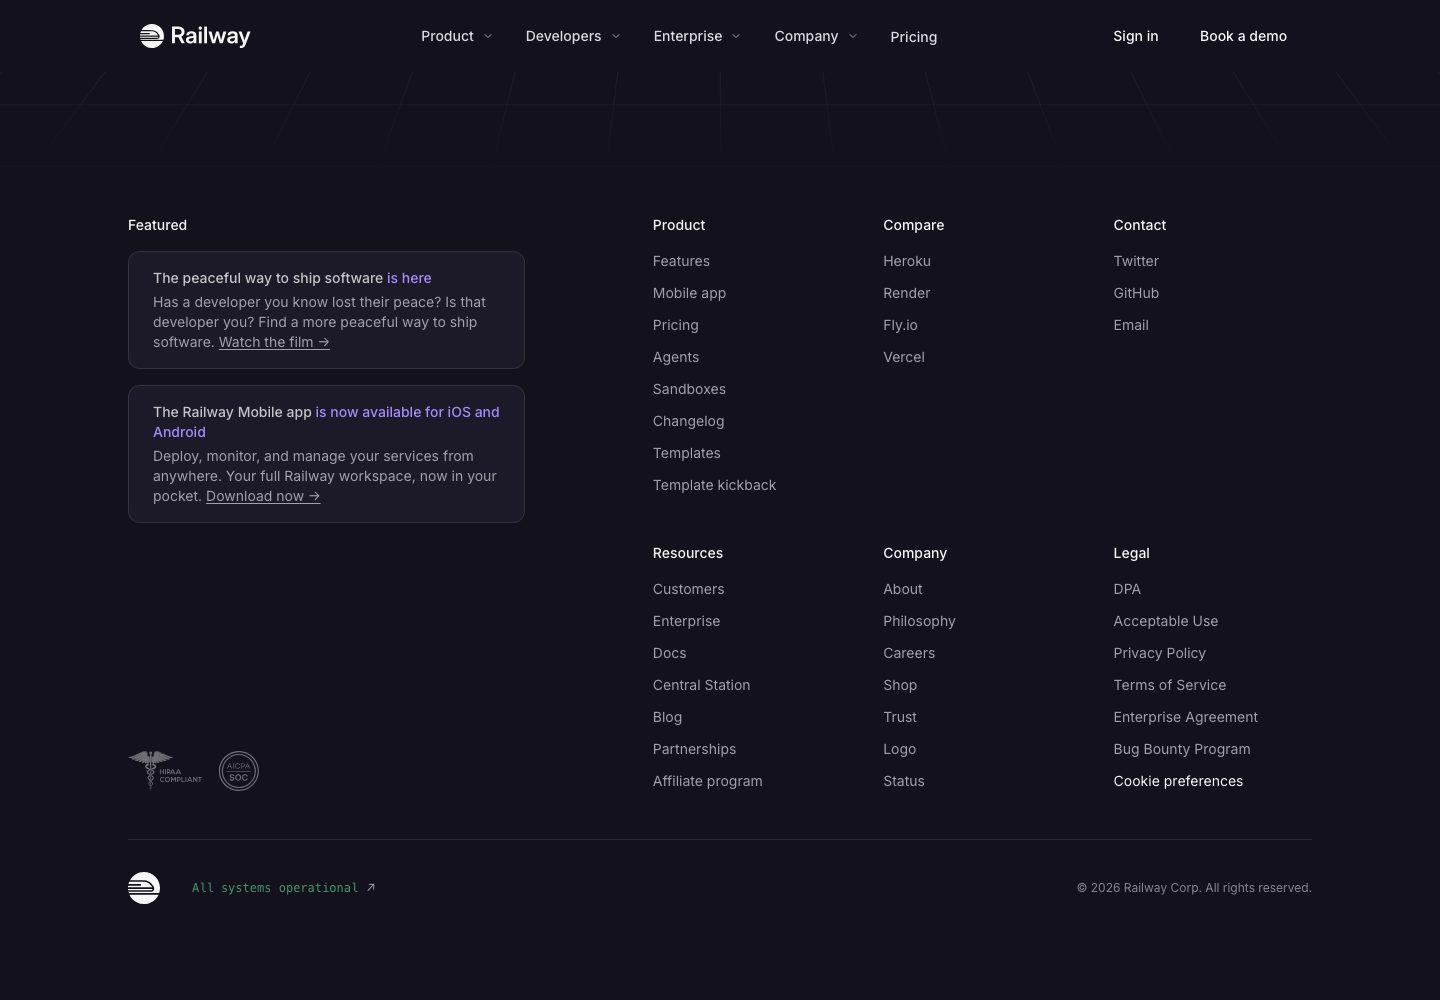1440x1000 pixels.
Task: Visit Central Station link
Action: [x=701, y=685]
